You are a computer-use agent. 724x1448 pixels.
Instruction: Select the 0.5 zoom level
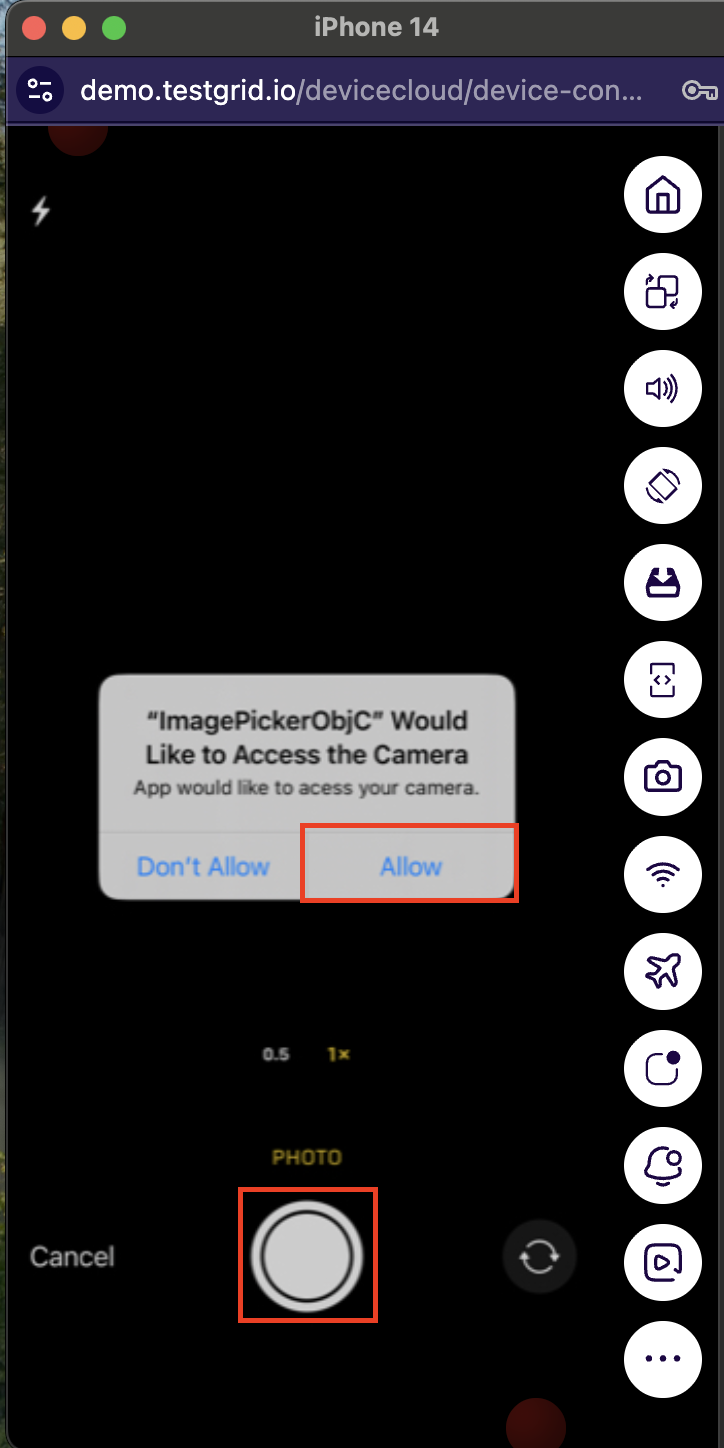[276, 1054]
